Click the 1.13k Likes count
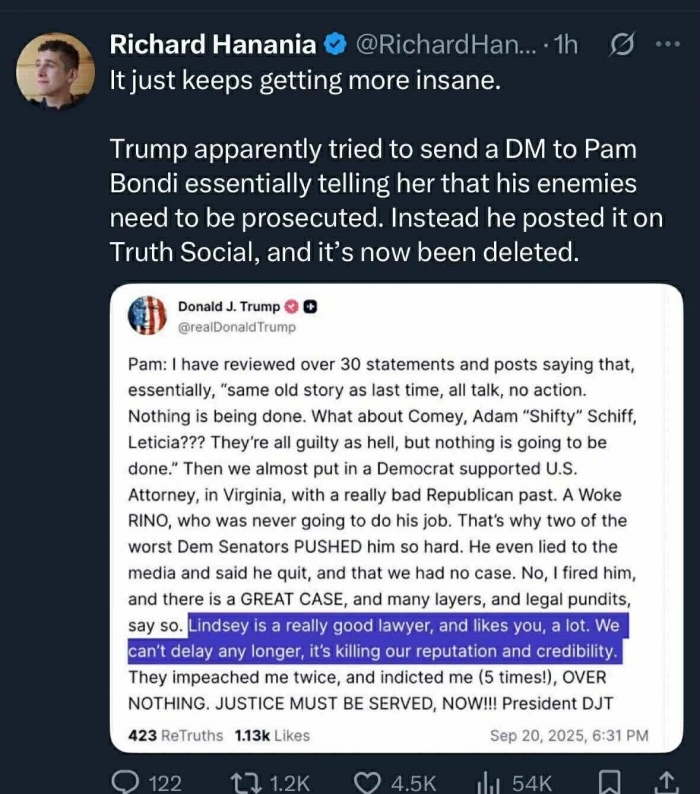Image resolution: width=700 pixels, height=794 pixels. [272, 735]
